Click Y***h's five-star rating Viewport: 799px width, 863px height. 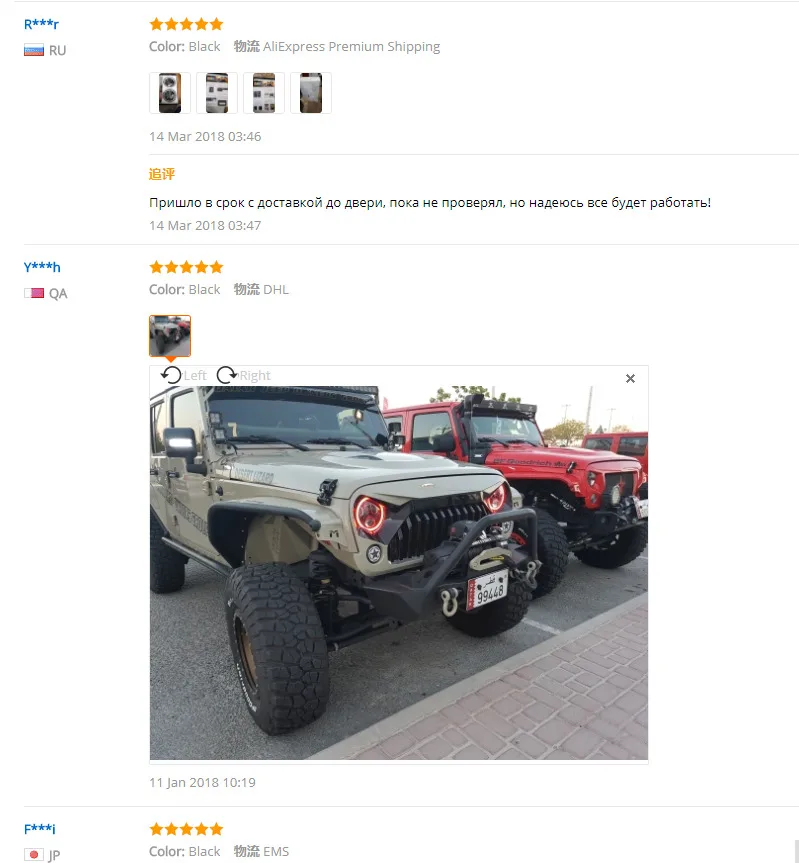coord(187,267)
